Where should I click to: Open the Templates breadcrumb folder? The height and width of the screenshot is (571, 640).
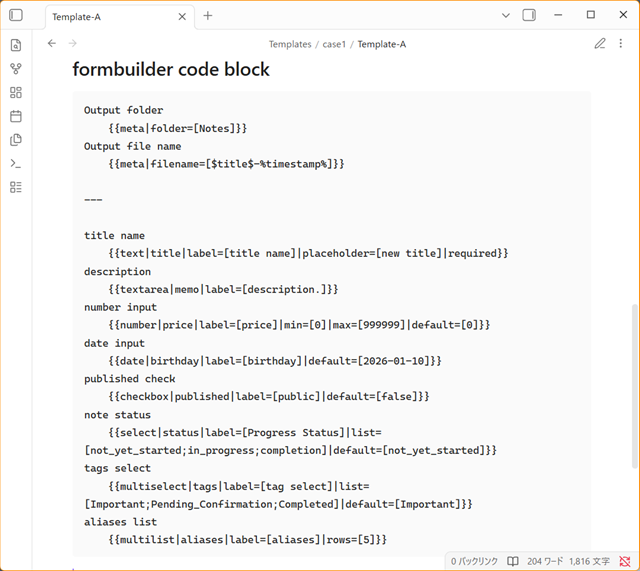pos(290,44)
